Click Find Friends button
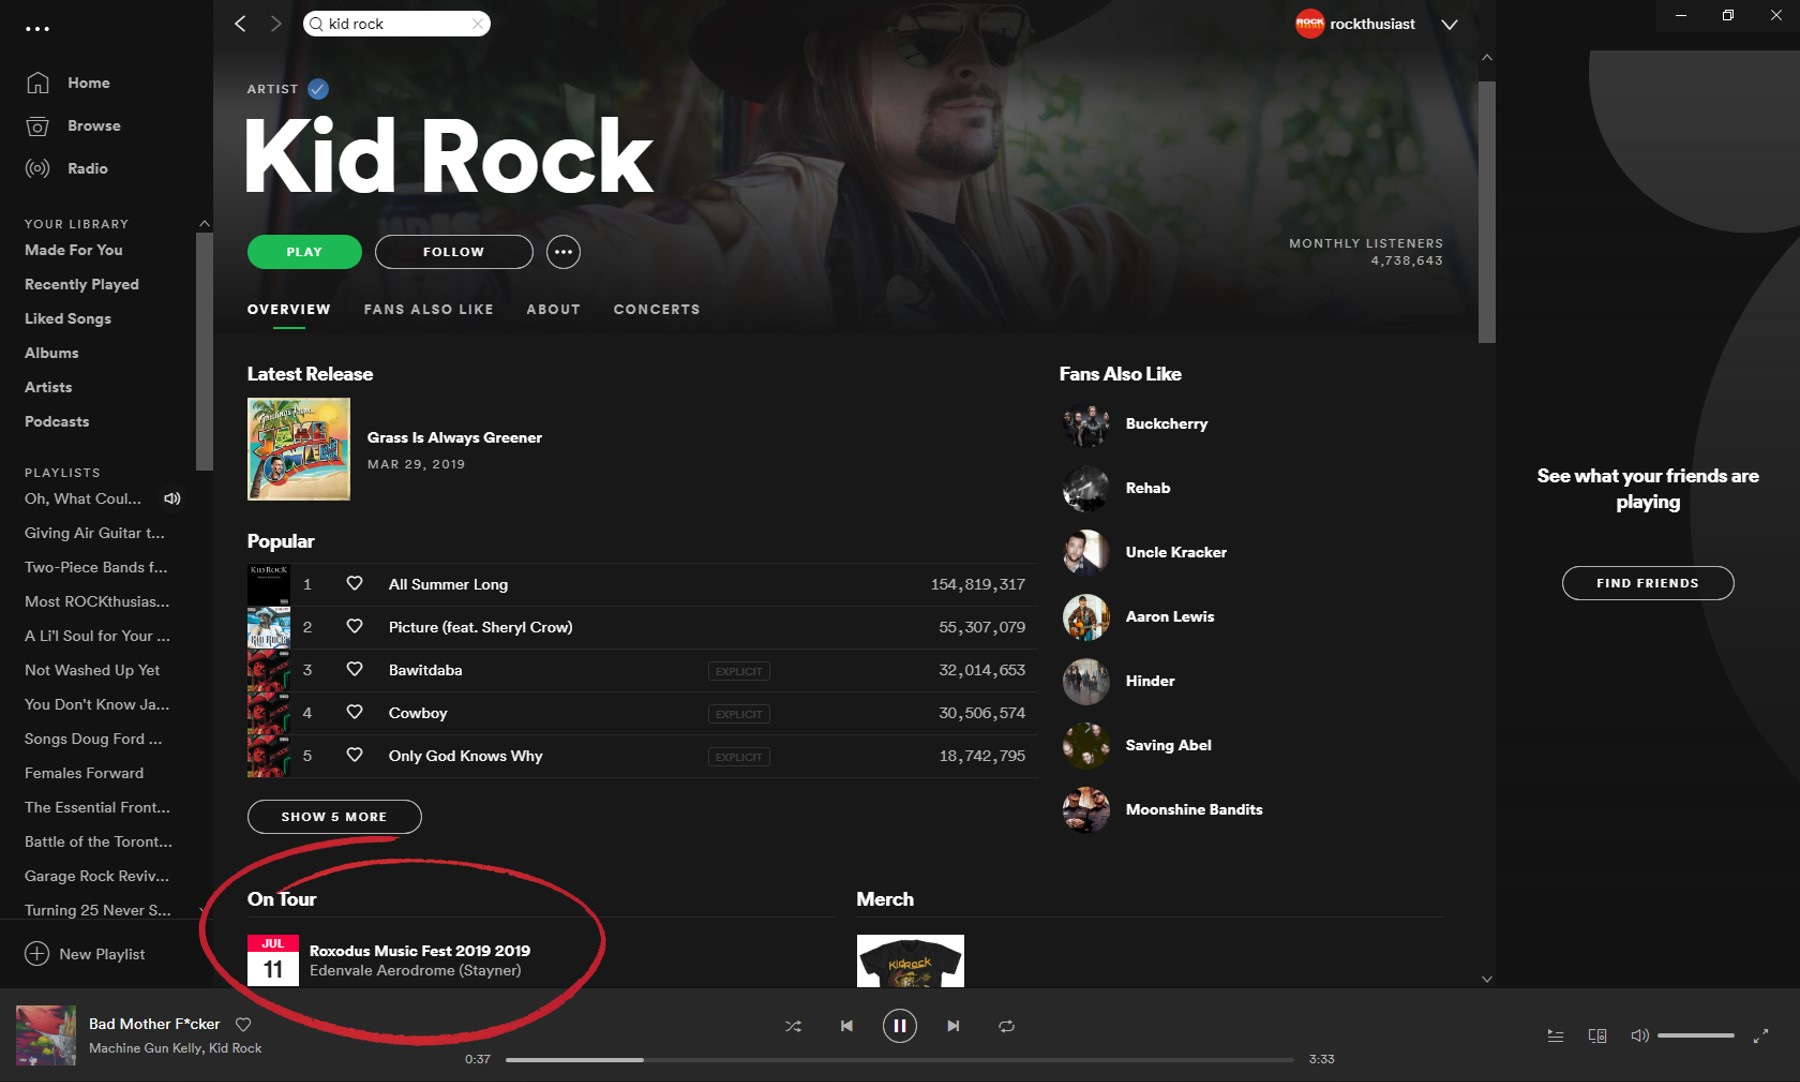The width and height of the screenshot is (1800, 1082). pyautogui.click(x=1647, y=583)
